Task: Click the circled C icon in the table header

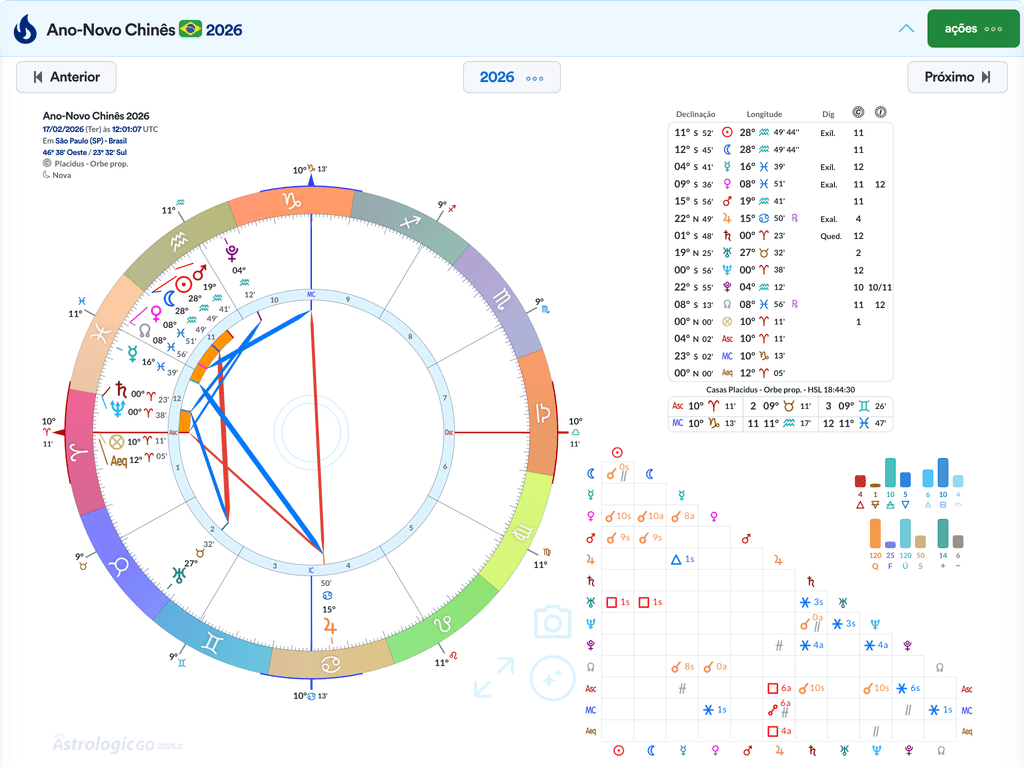Action: (858, 112)
